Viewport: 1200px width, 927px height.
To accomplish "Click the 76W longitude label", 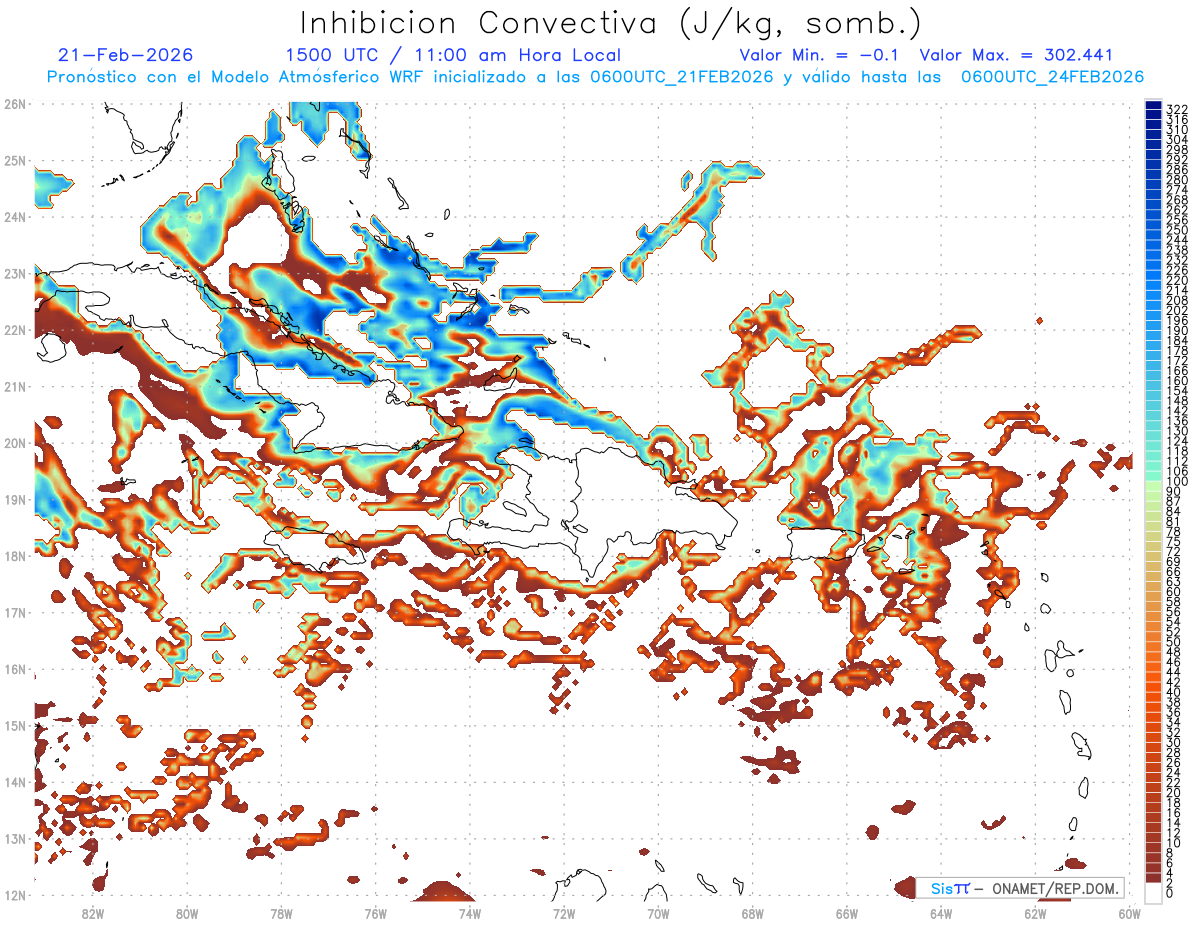I will (x=375, y=912).
